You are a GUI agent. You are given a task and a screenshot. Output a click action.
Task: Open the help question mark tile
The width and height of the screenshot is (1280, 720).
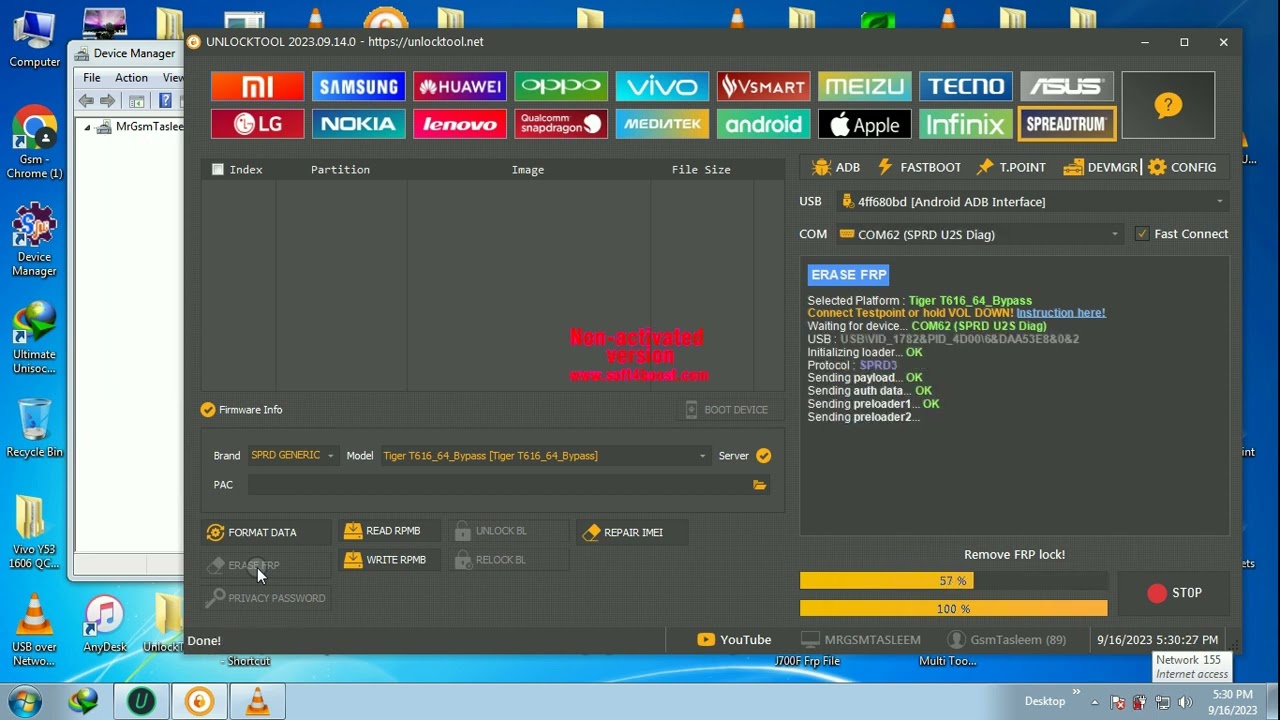1168,105
